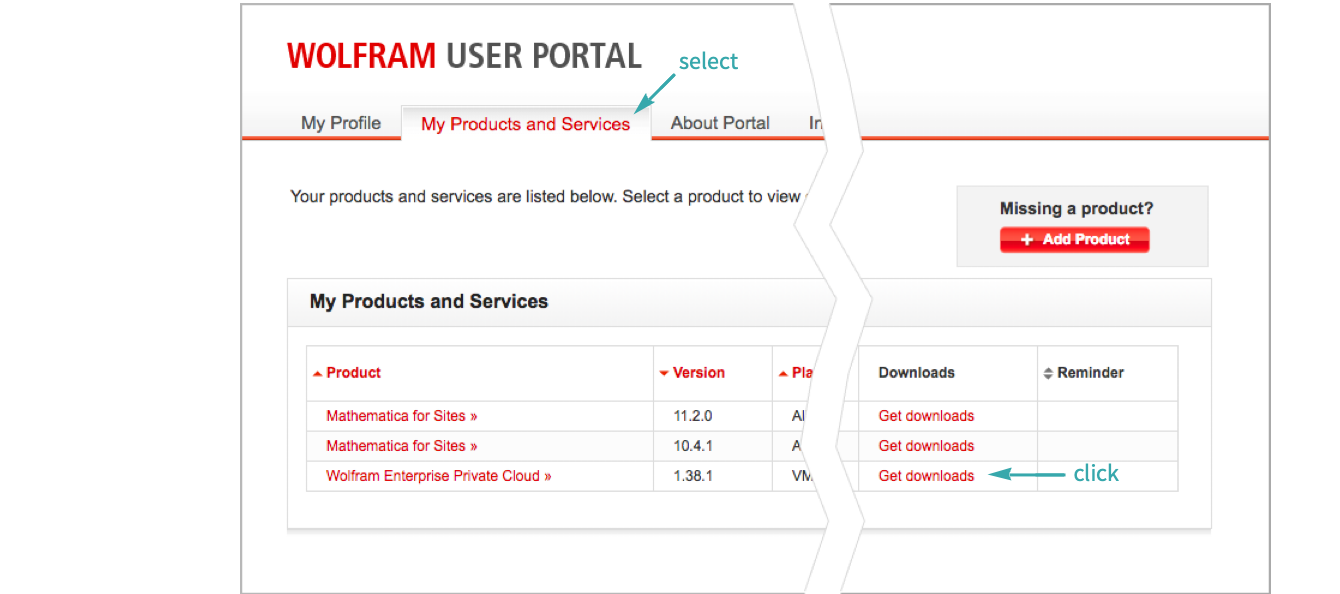This screenshot has width=1340, height=594.
Task: Click the Missing a product? heading
Action: pos(1076,209)
